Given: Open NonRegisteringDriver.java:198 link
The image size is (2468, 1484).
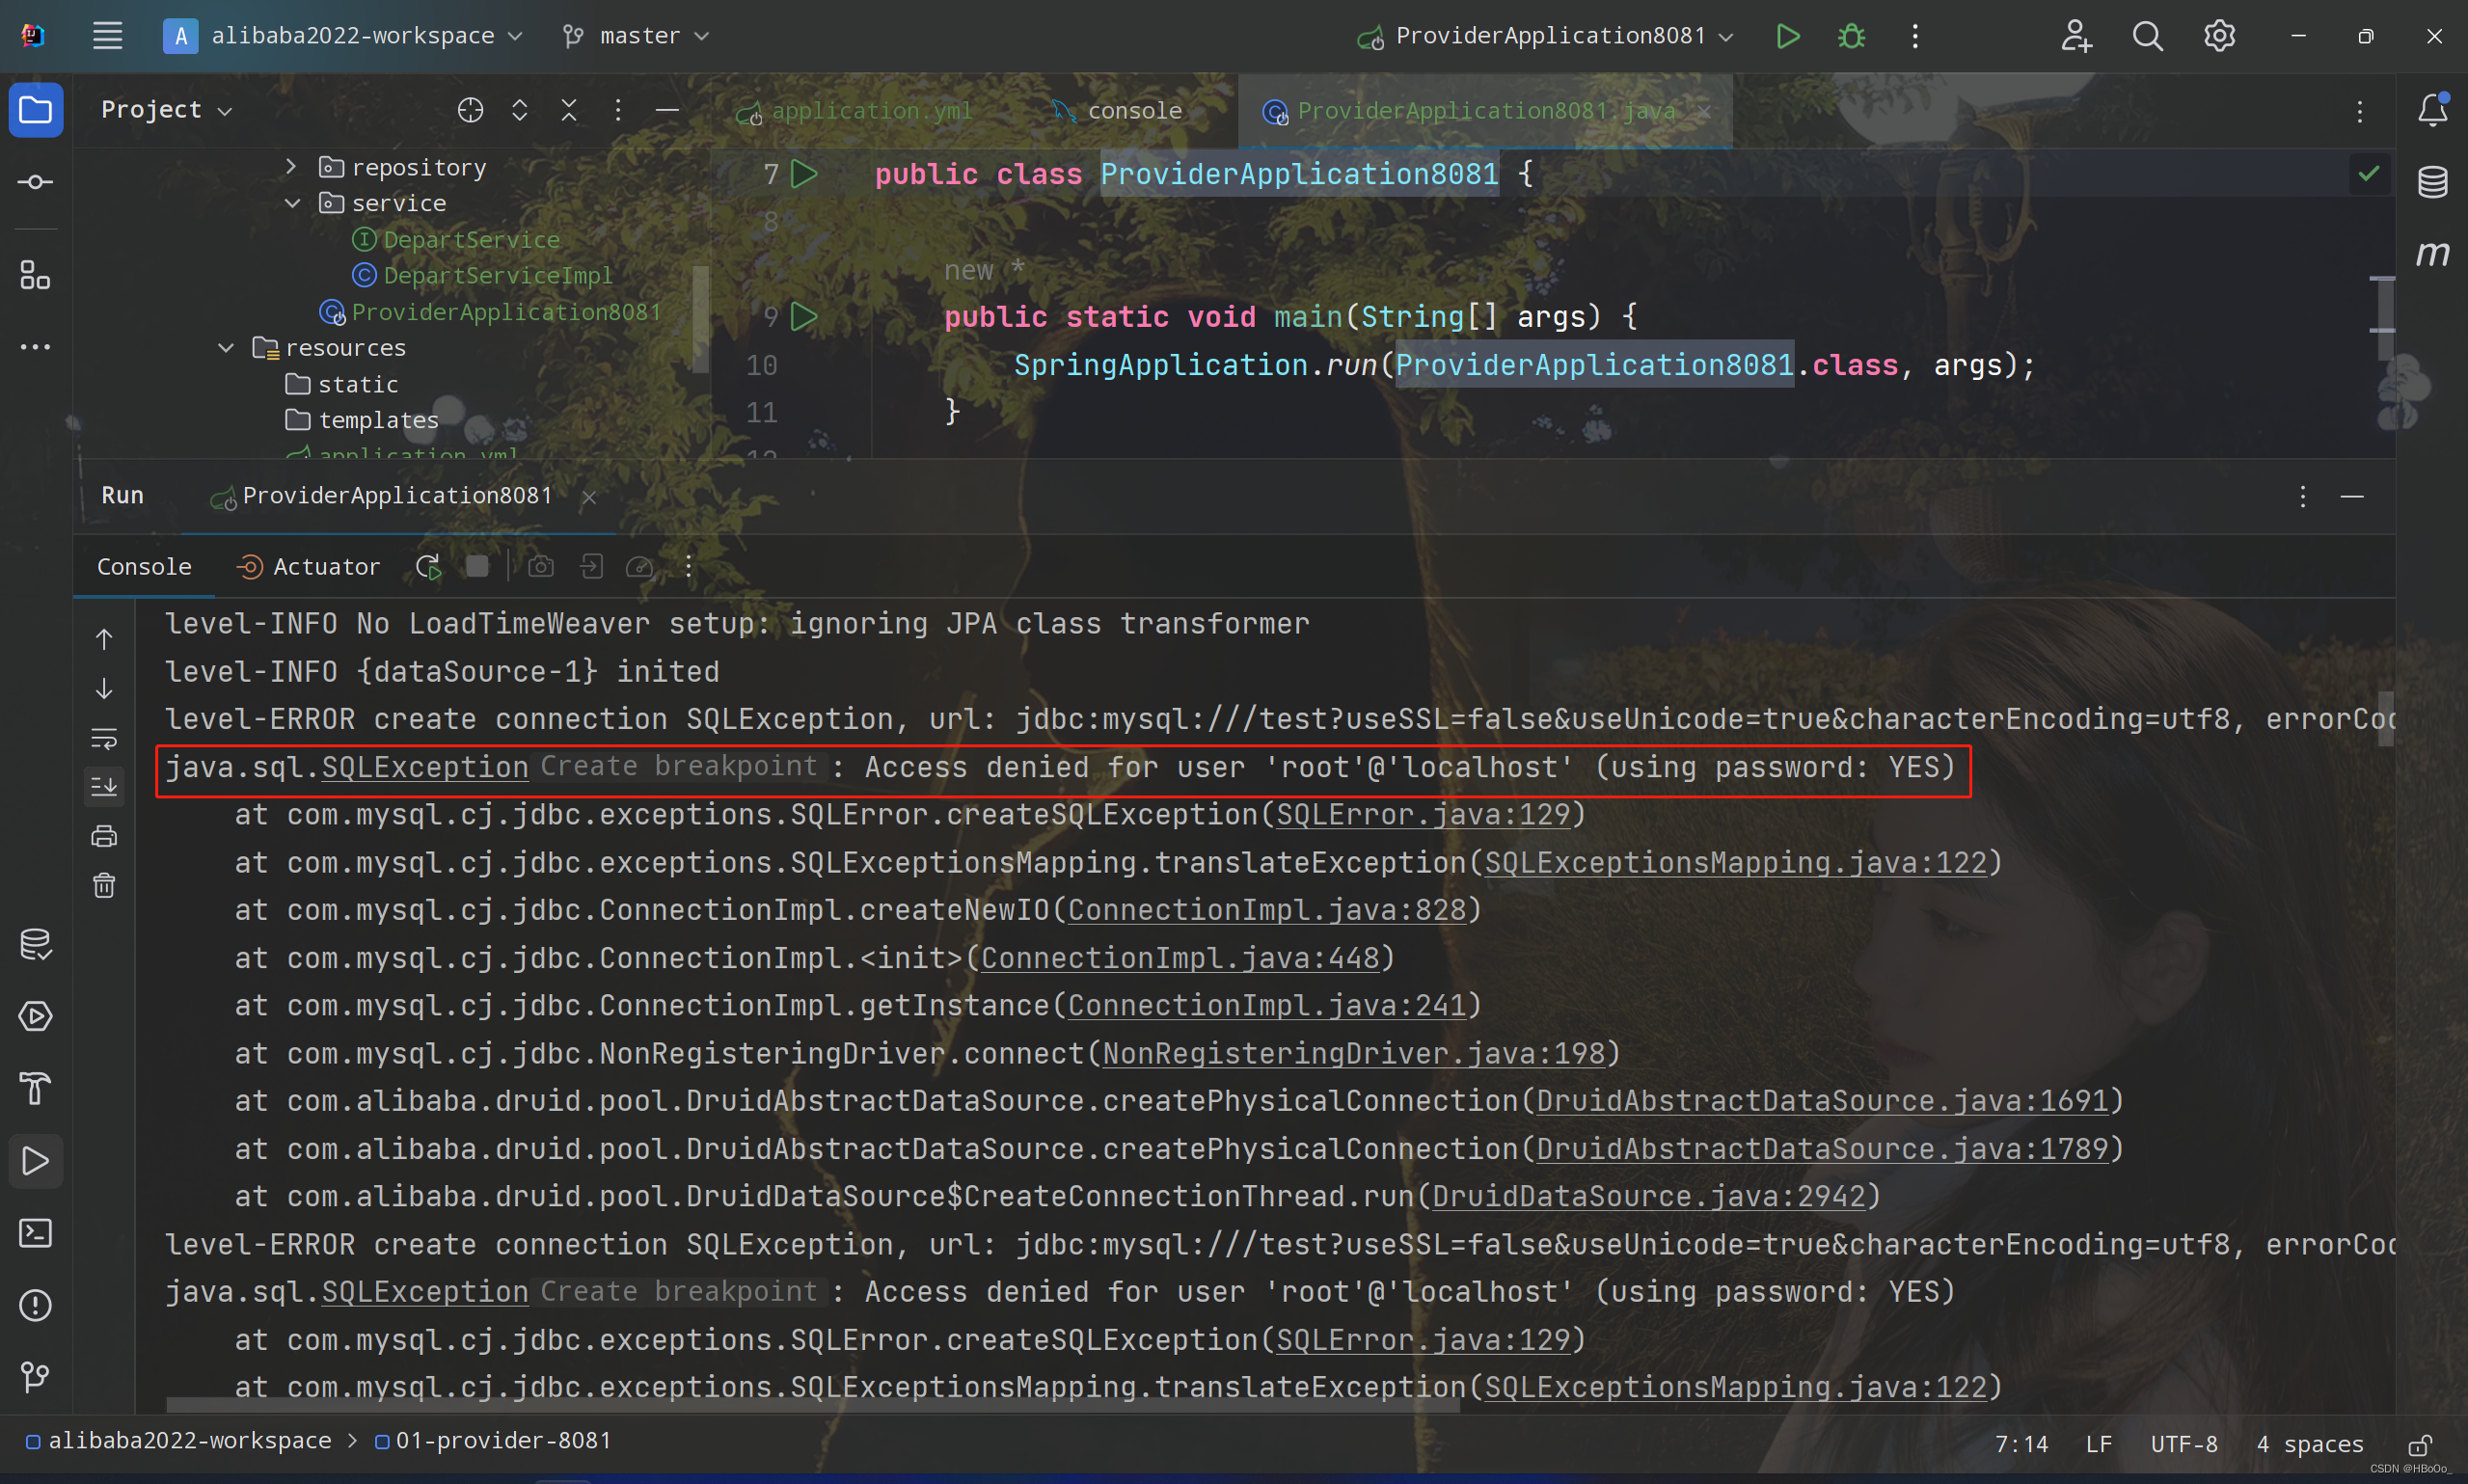Looking at the screenshot, I should [x=1353, y=1054].
